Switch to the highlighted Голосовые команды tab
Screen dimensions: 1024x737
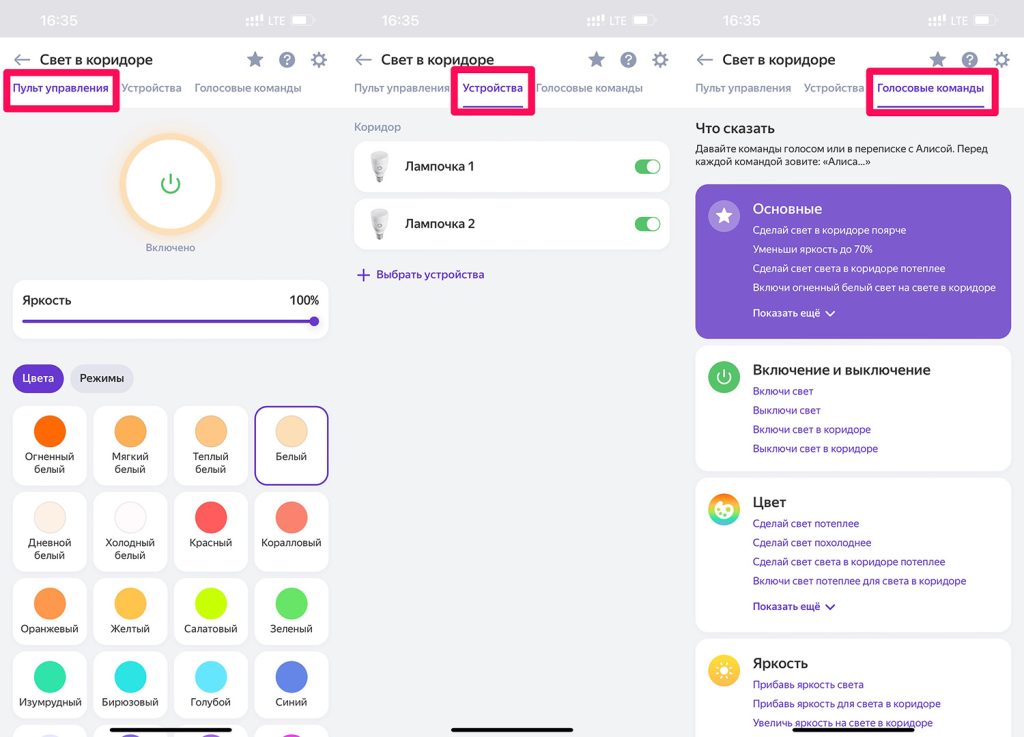click(x=930, y=88)
